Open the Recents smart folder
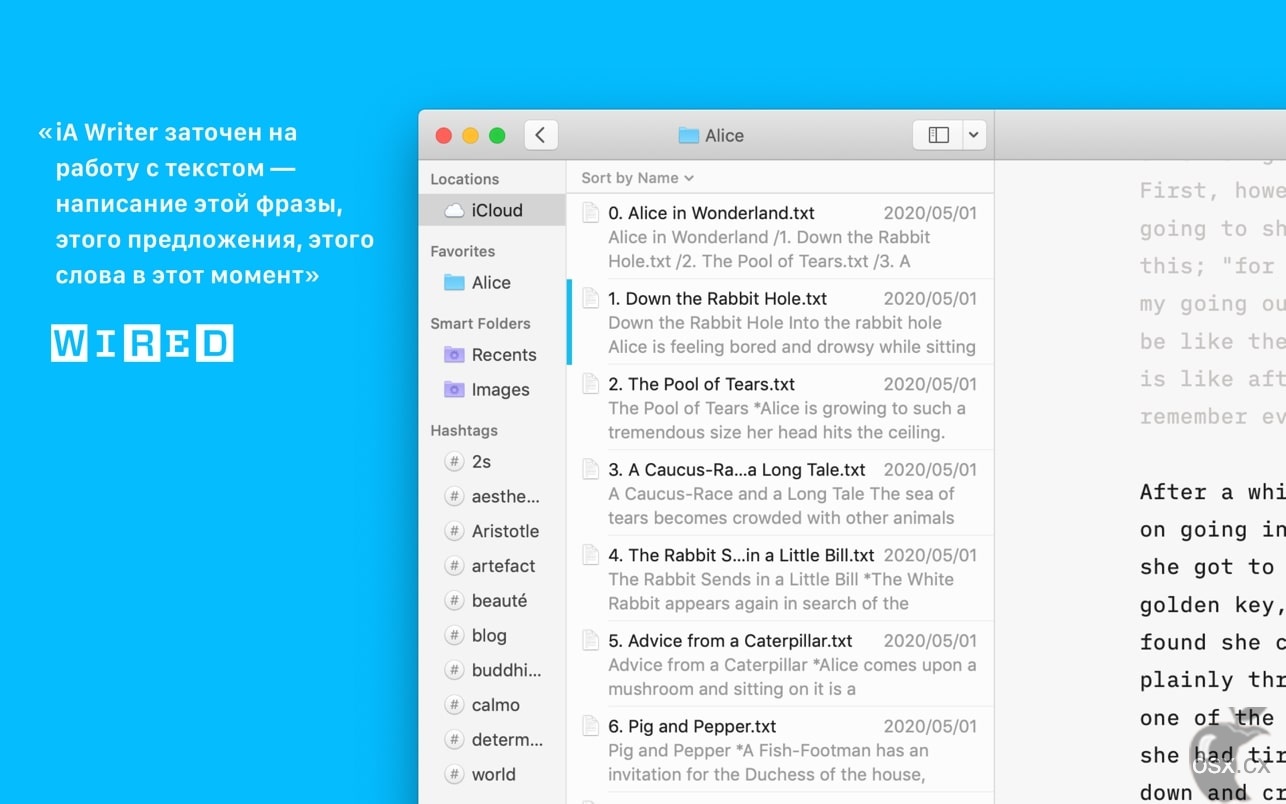The width and height of the screenshot is (1286, 804). (492, 355)
